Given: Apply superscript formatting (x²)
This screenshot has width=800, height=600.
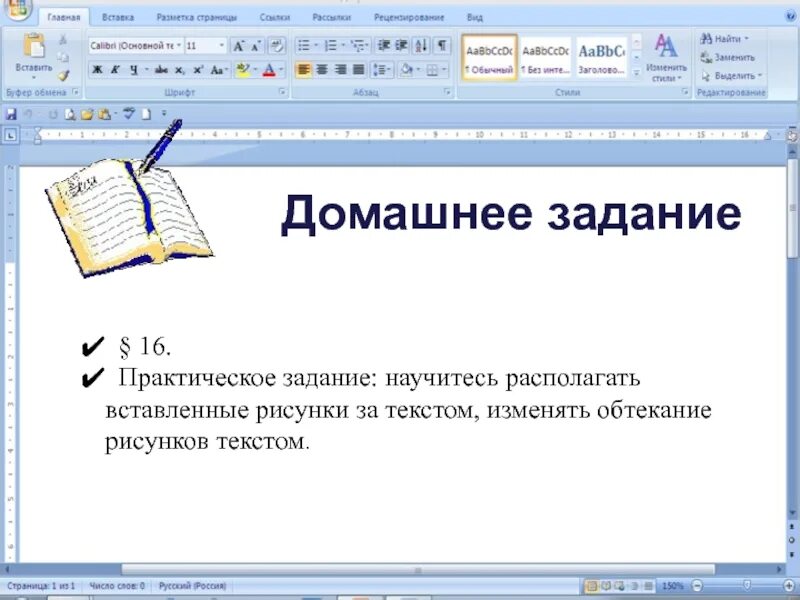Looking at the screenshot, I should [x=198, y=70].
